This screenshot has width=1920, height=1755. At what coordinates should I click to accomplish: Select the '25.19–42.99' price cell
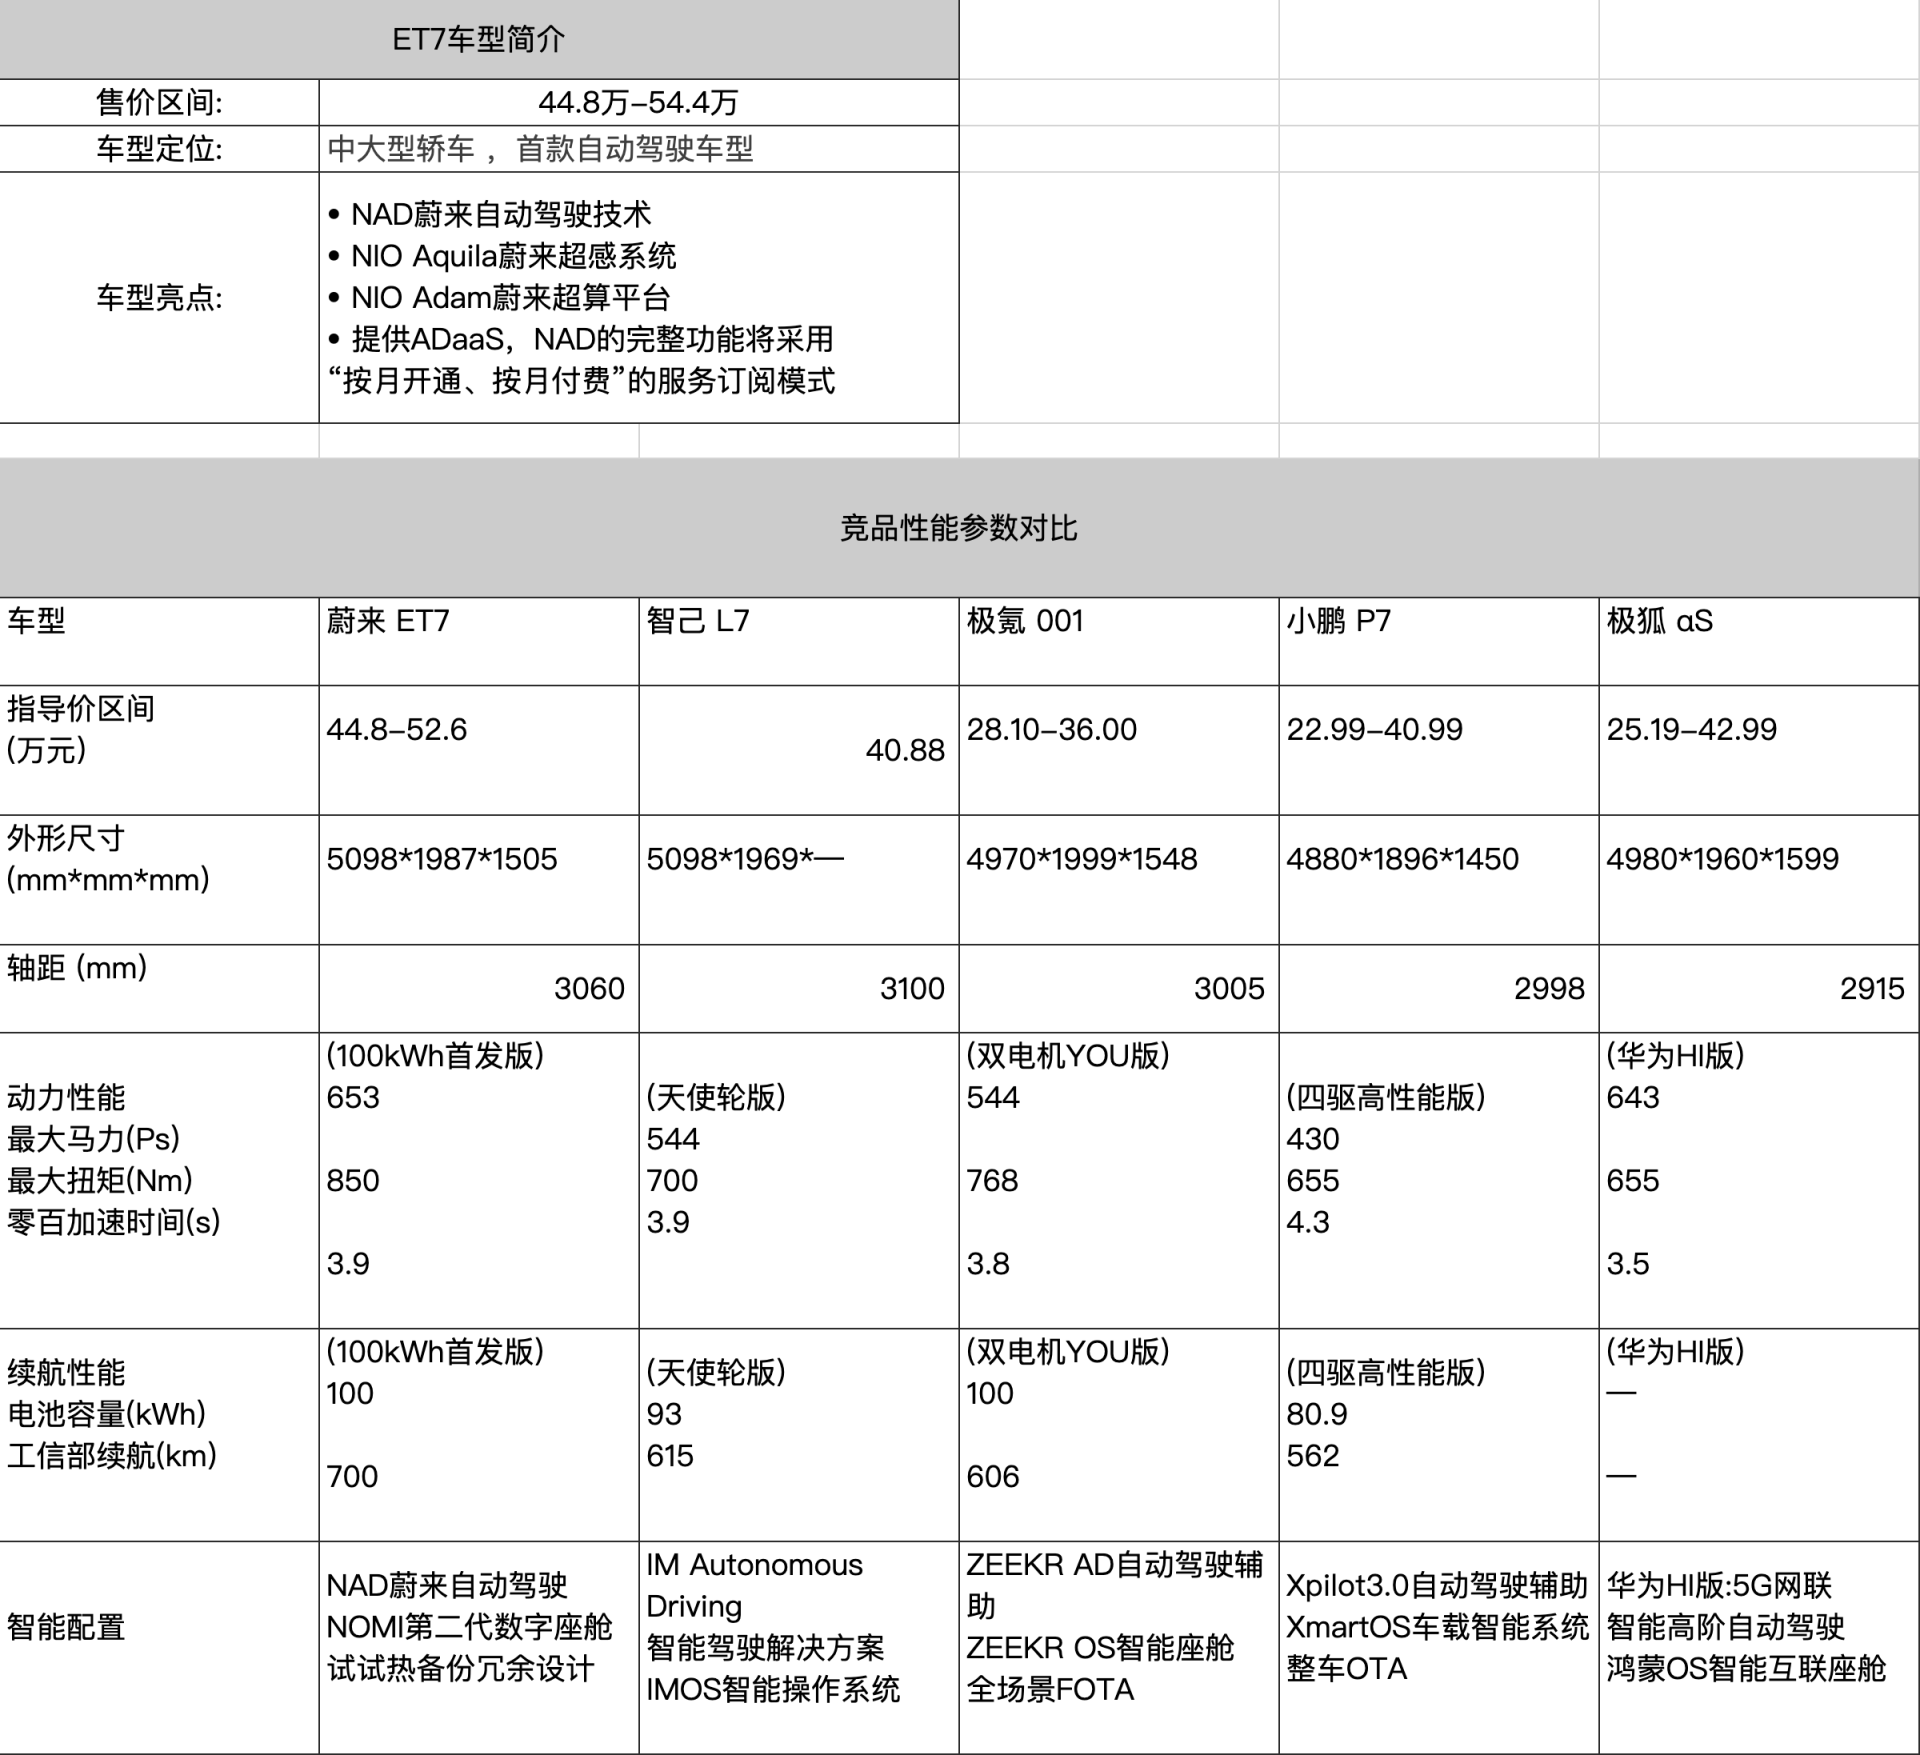tap(1759, 750)
